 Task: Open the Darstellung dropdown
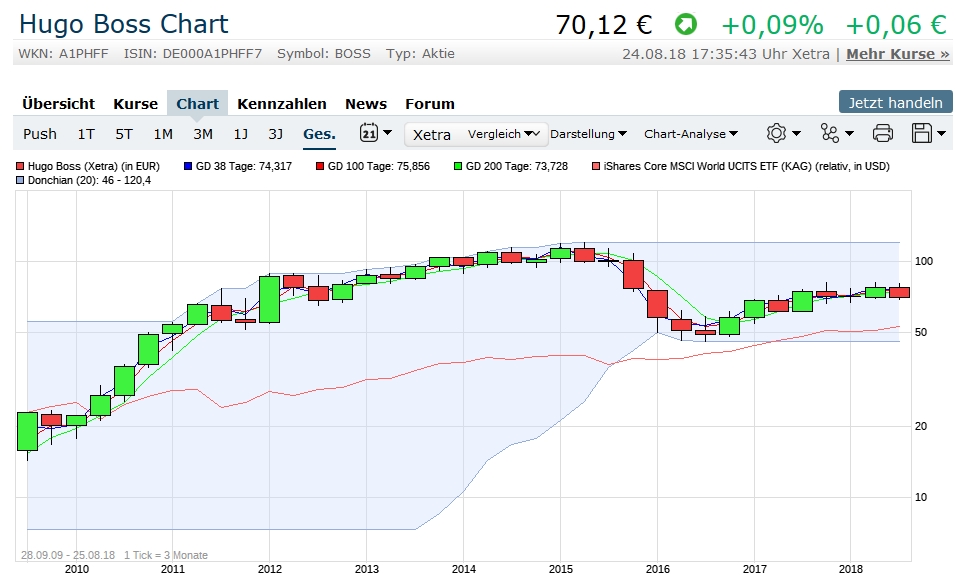(x=589, y=134)
